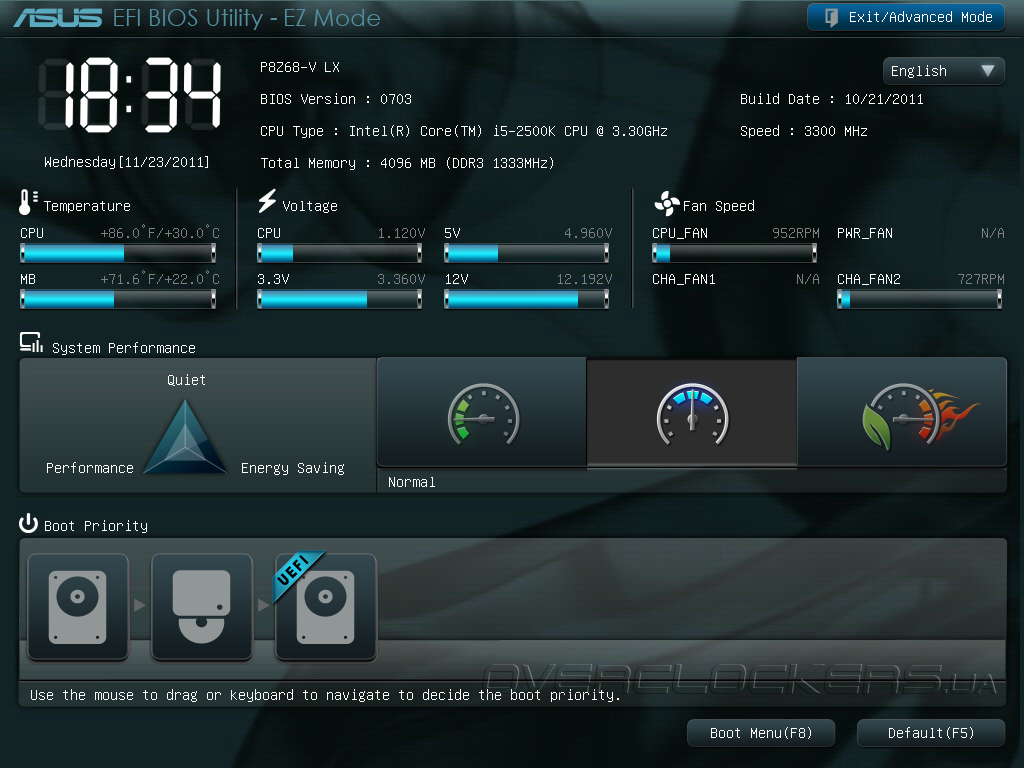Click the 3.360V value
The height and width of the screenshot is (768, 1024).
401,280
